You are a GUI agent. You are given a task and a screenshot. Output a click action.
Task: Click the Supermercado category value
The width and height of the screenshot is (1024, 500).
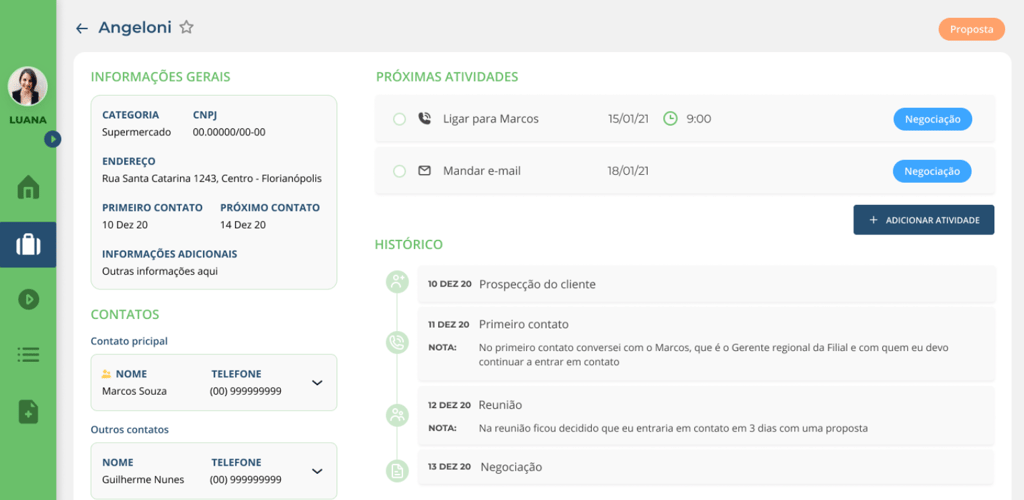point(136,132)
